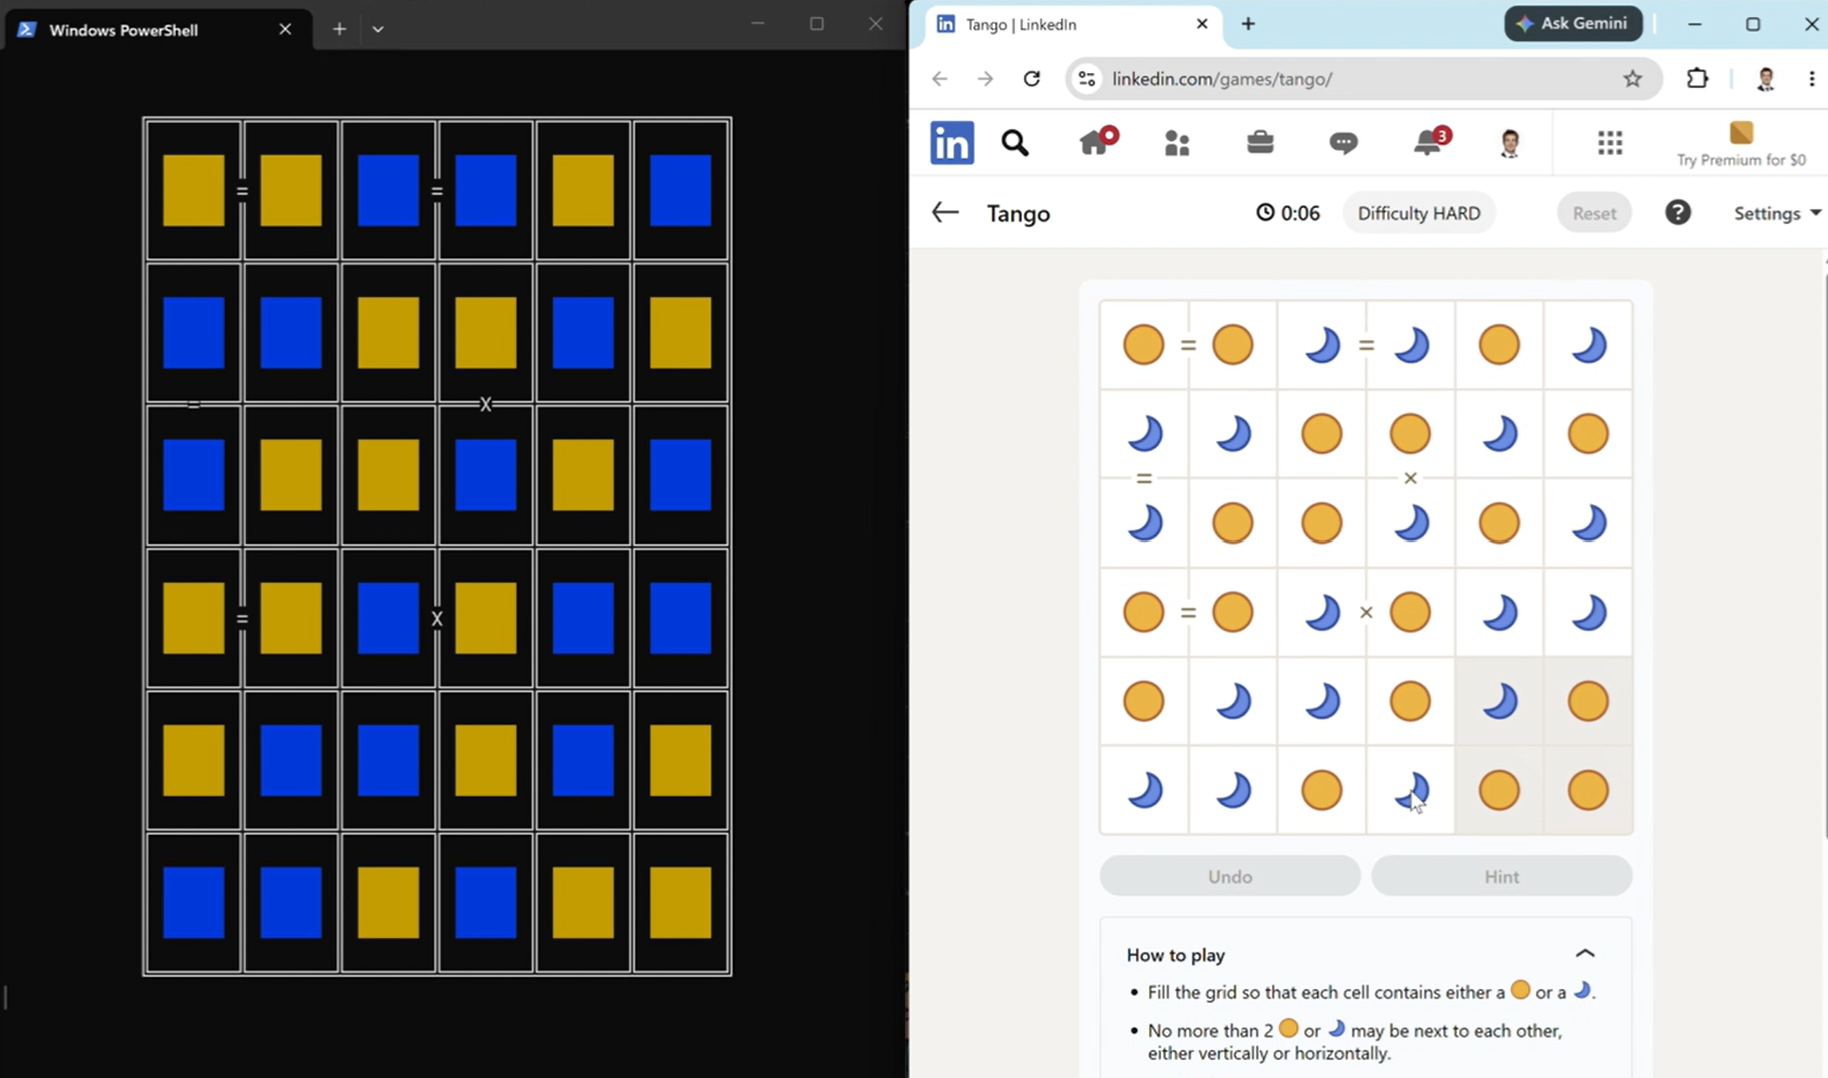This screenshot has height=1078, width=1828.
Task: Click the Hint button
Action: [x=1502, y=876]
